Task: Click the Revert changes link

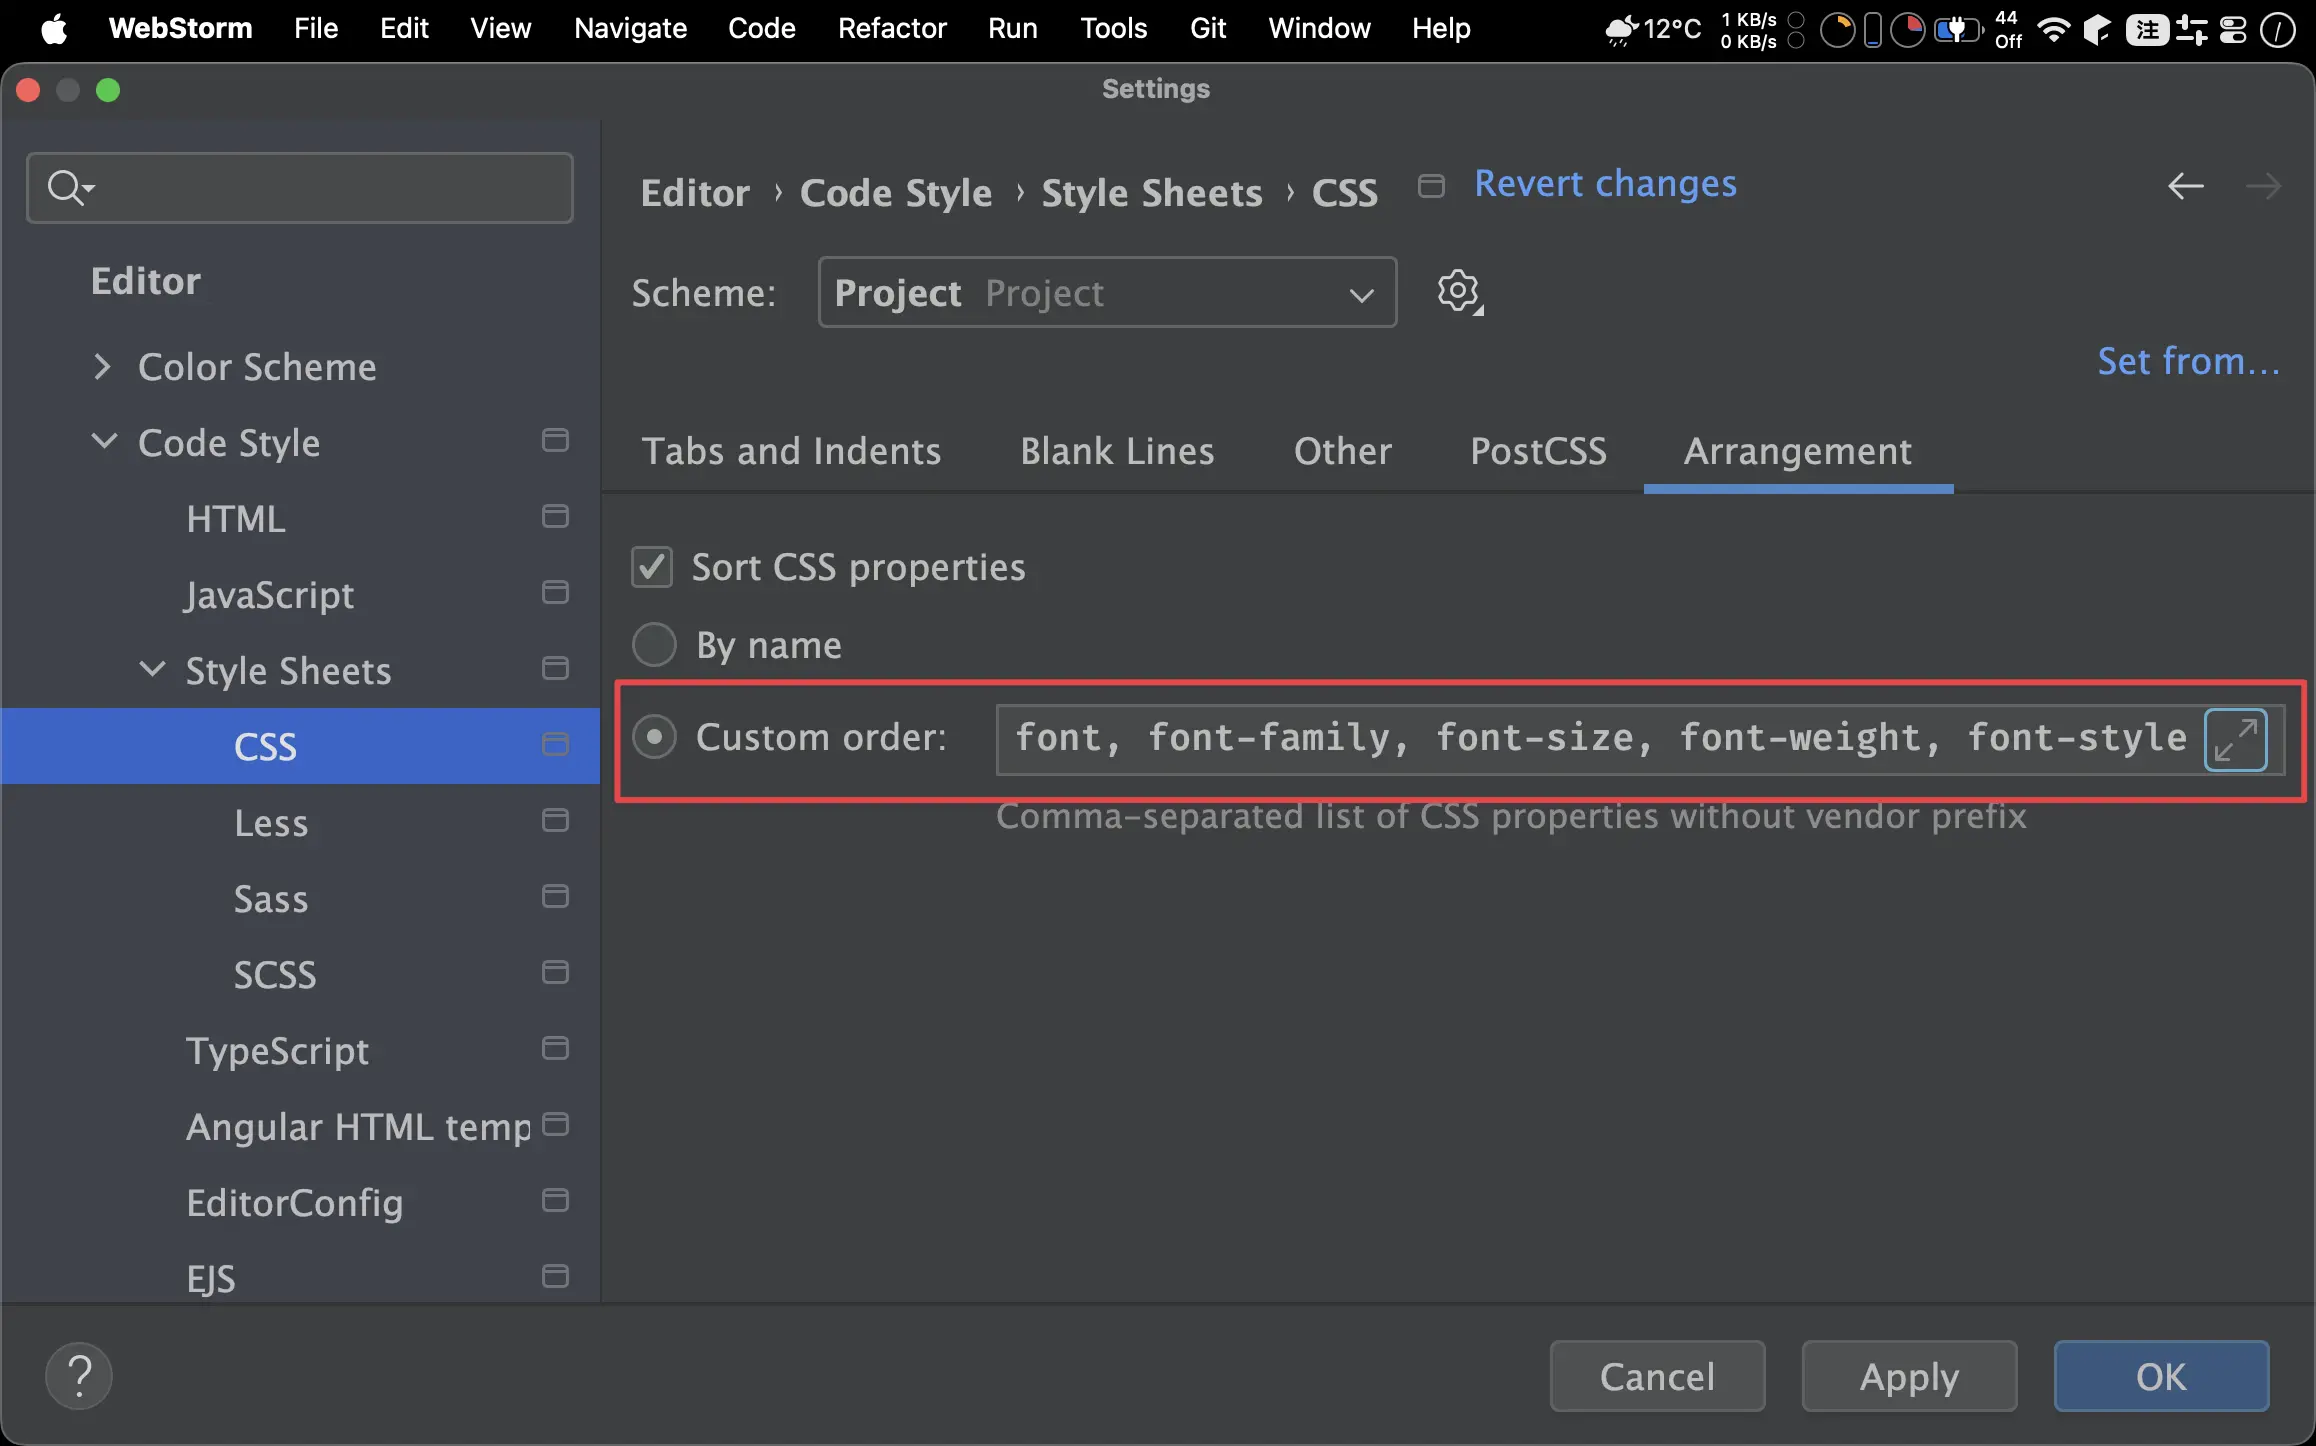Action: [1605, 184]
